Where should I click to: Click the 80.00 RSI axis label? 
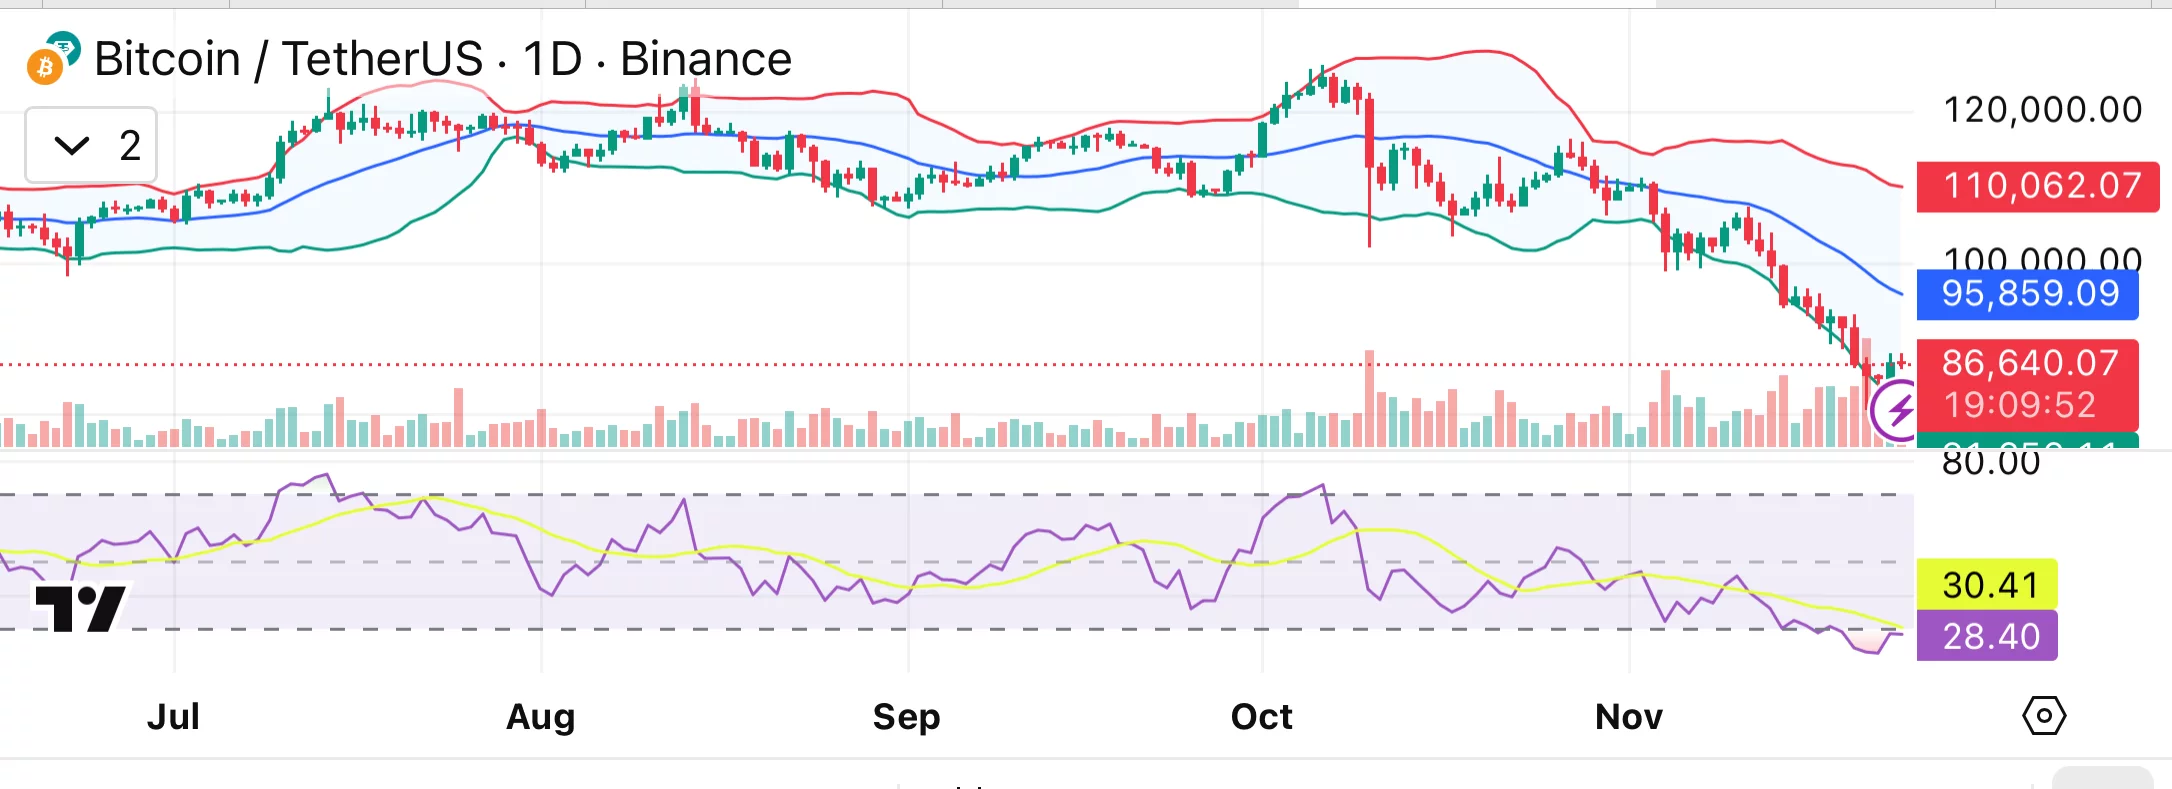[x=1990, y=464]
